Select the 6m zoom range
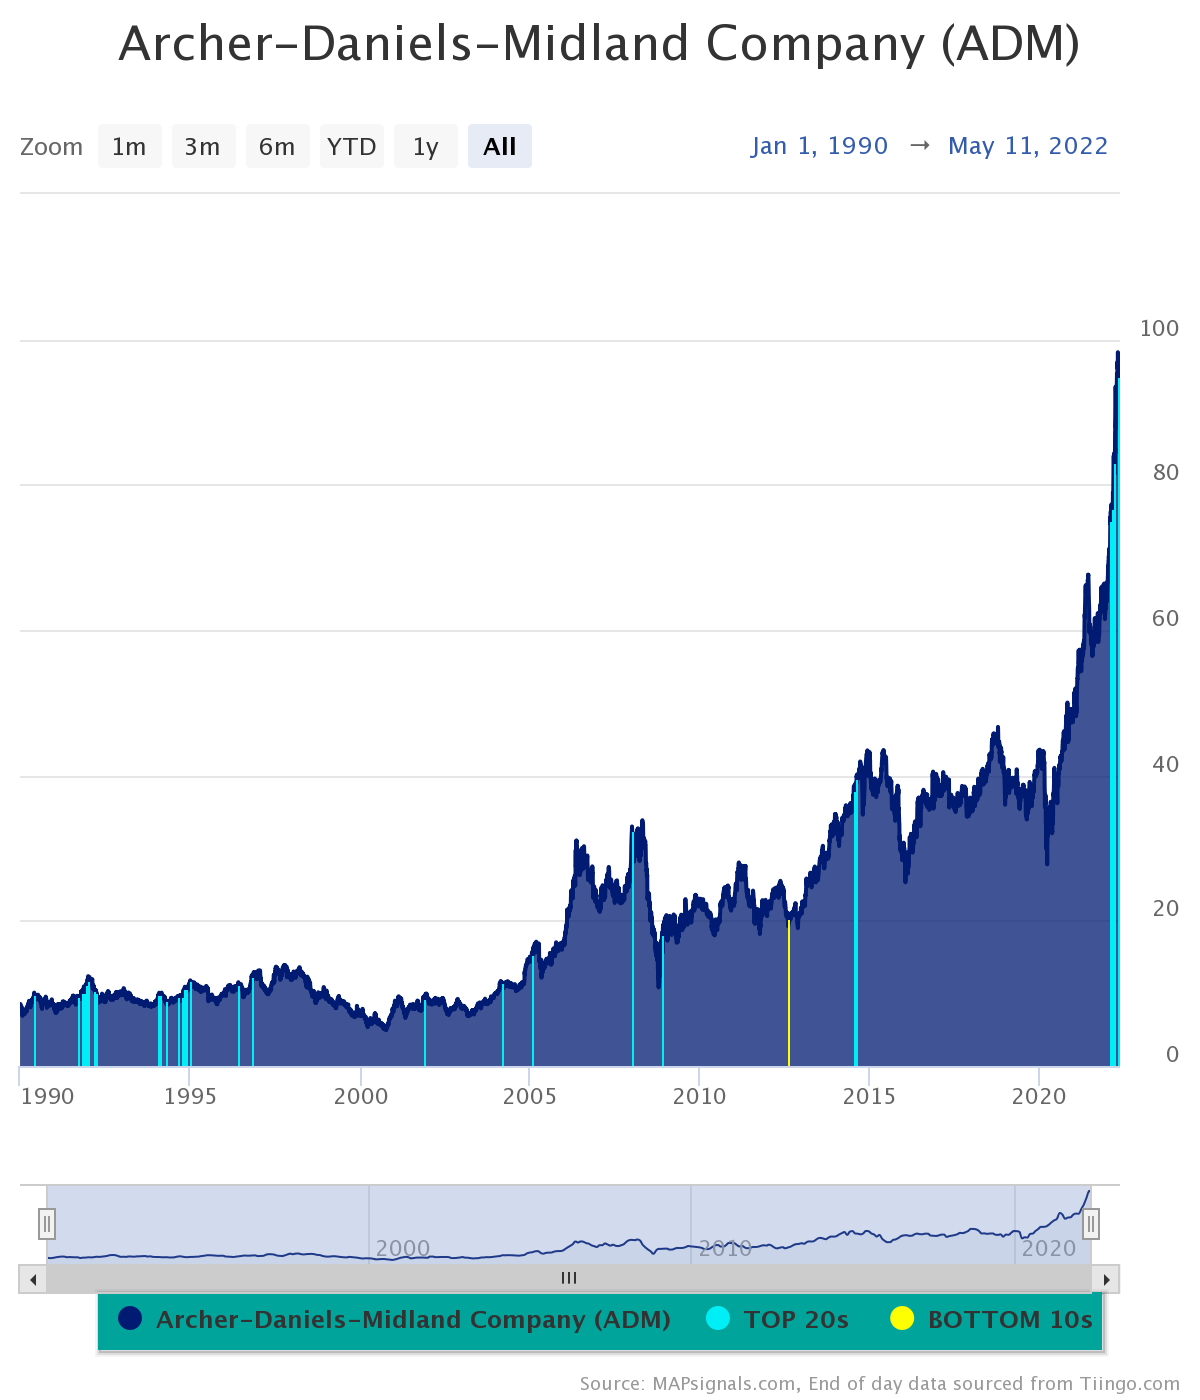 coord(277,146)
